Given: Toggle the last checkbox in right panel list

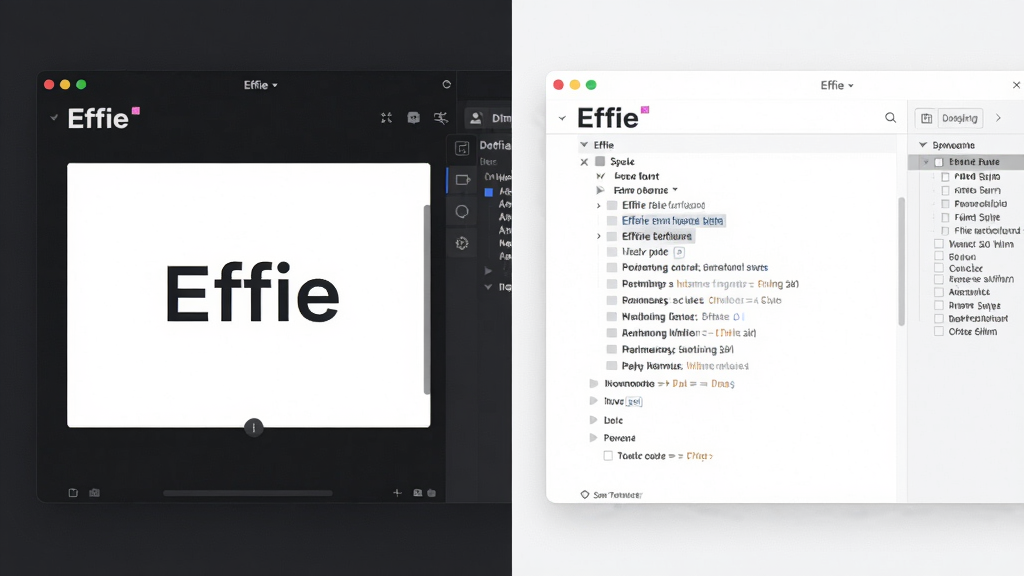Looking at the screenshot, I should point(938,331).
